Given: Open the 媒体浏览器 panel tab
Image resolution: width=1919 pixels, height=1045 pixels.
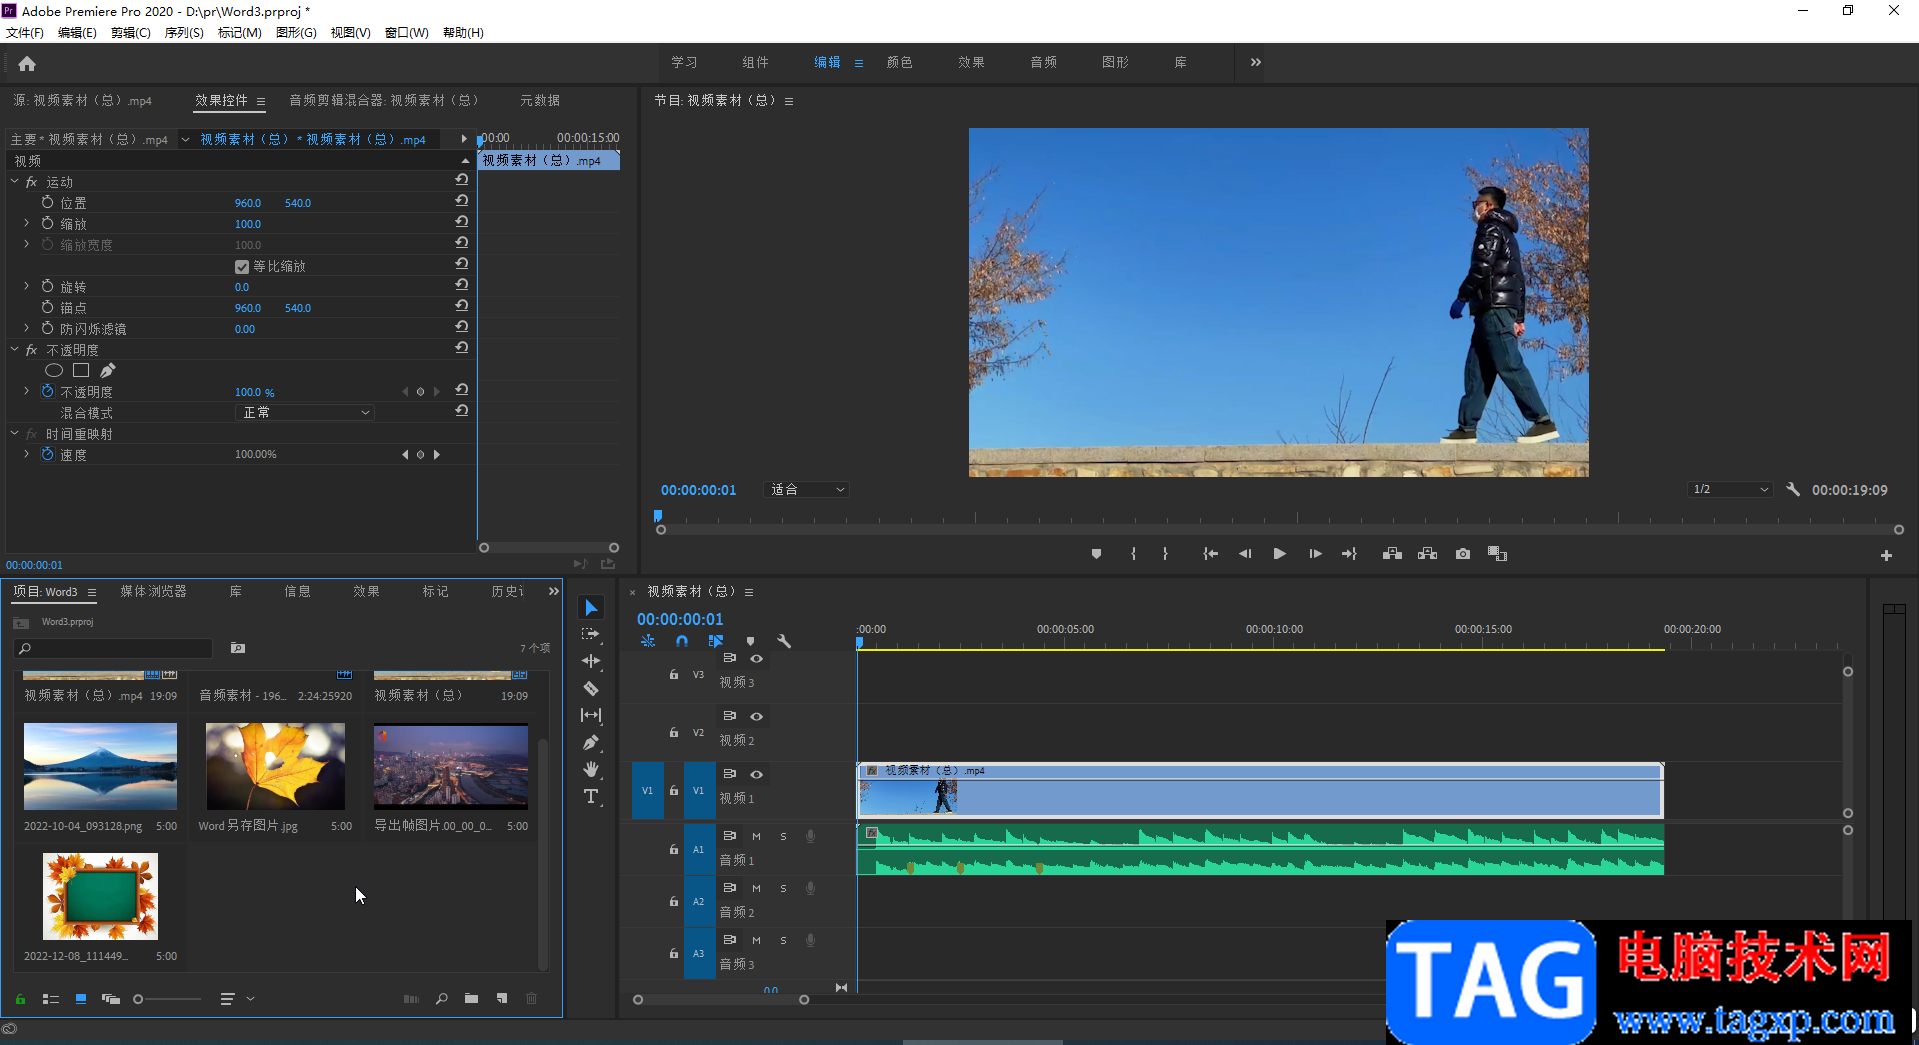Looking at the screenshot, I should (x=153, y=592).
